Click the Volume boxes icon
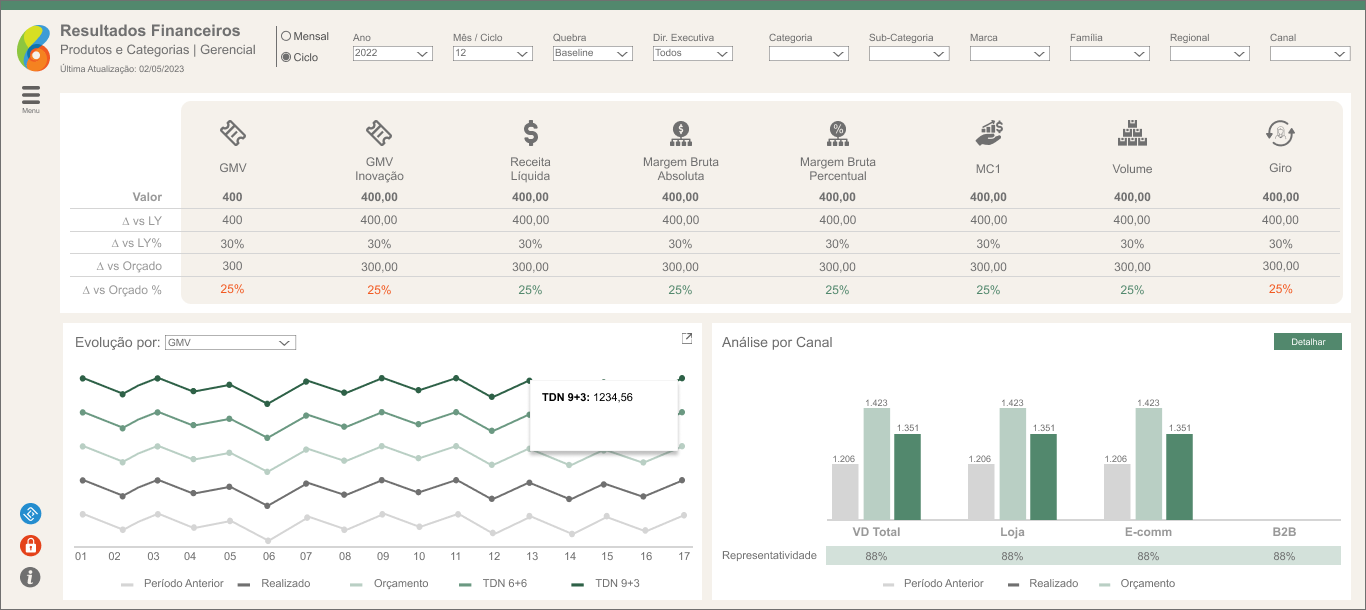 (1132, 132)
